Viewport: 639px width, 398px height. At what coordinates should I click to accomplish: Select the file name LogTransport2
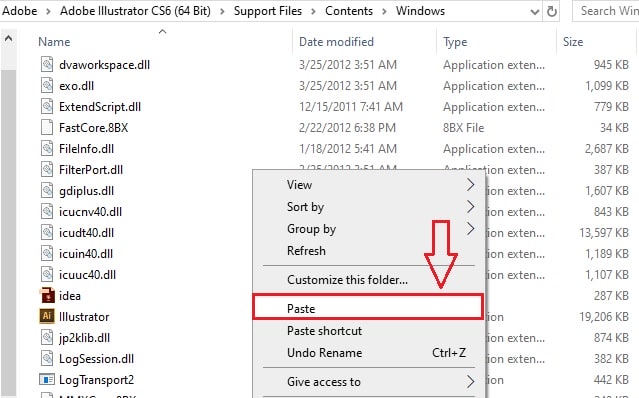[96, 380]
